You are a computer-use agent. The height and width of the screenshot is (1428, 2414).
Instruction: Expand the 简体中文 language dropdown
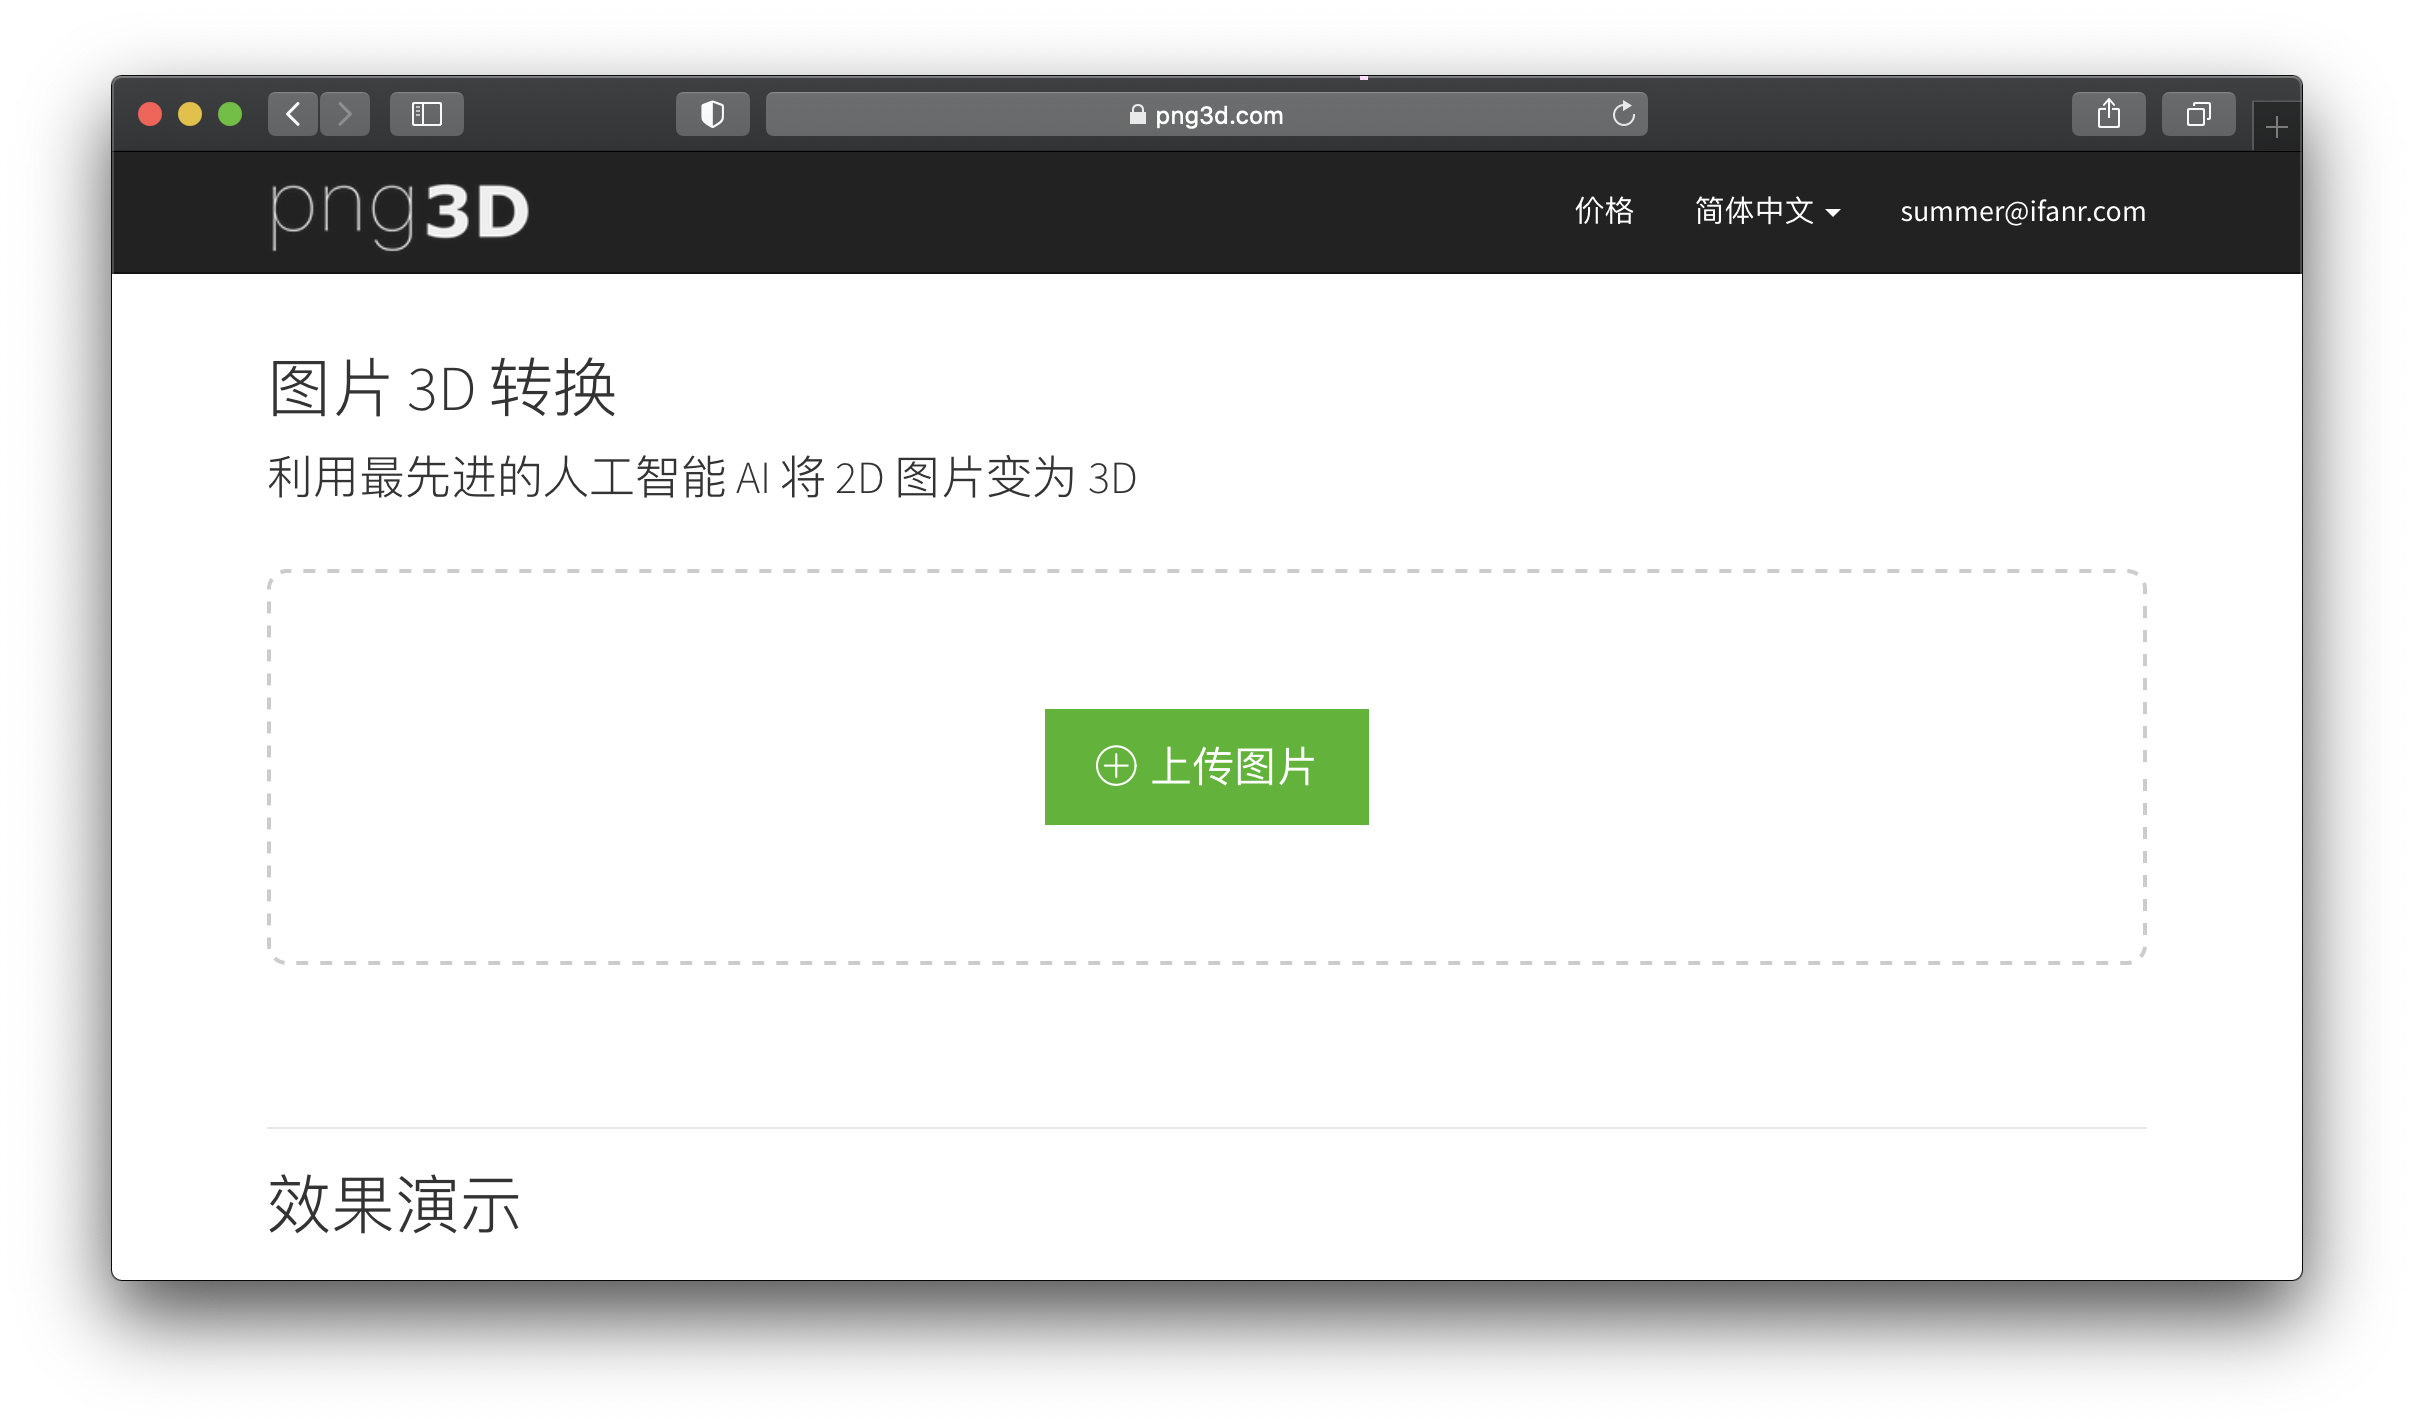[1767, 211]
